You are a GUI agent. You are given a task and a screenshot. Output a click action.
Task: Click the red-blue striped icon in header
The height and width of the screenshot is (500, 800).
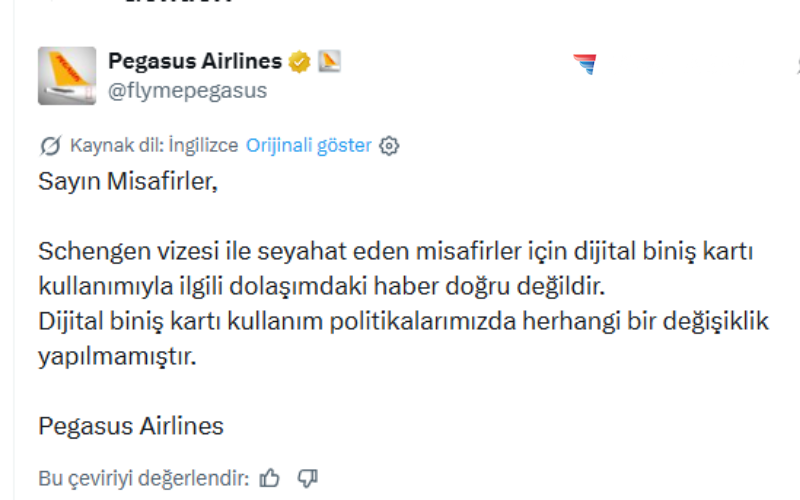click(585, 65)
